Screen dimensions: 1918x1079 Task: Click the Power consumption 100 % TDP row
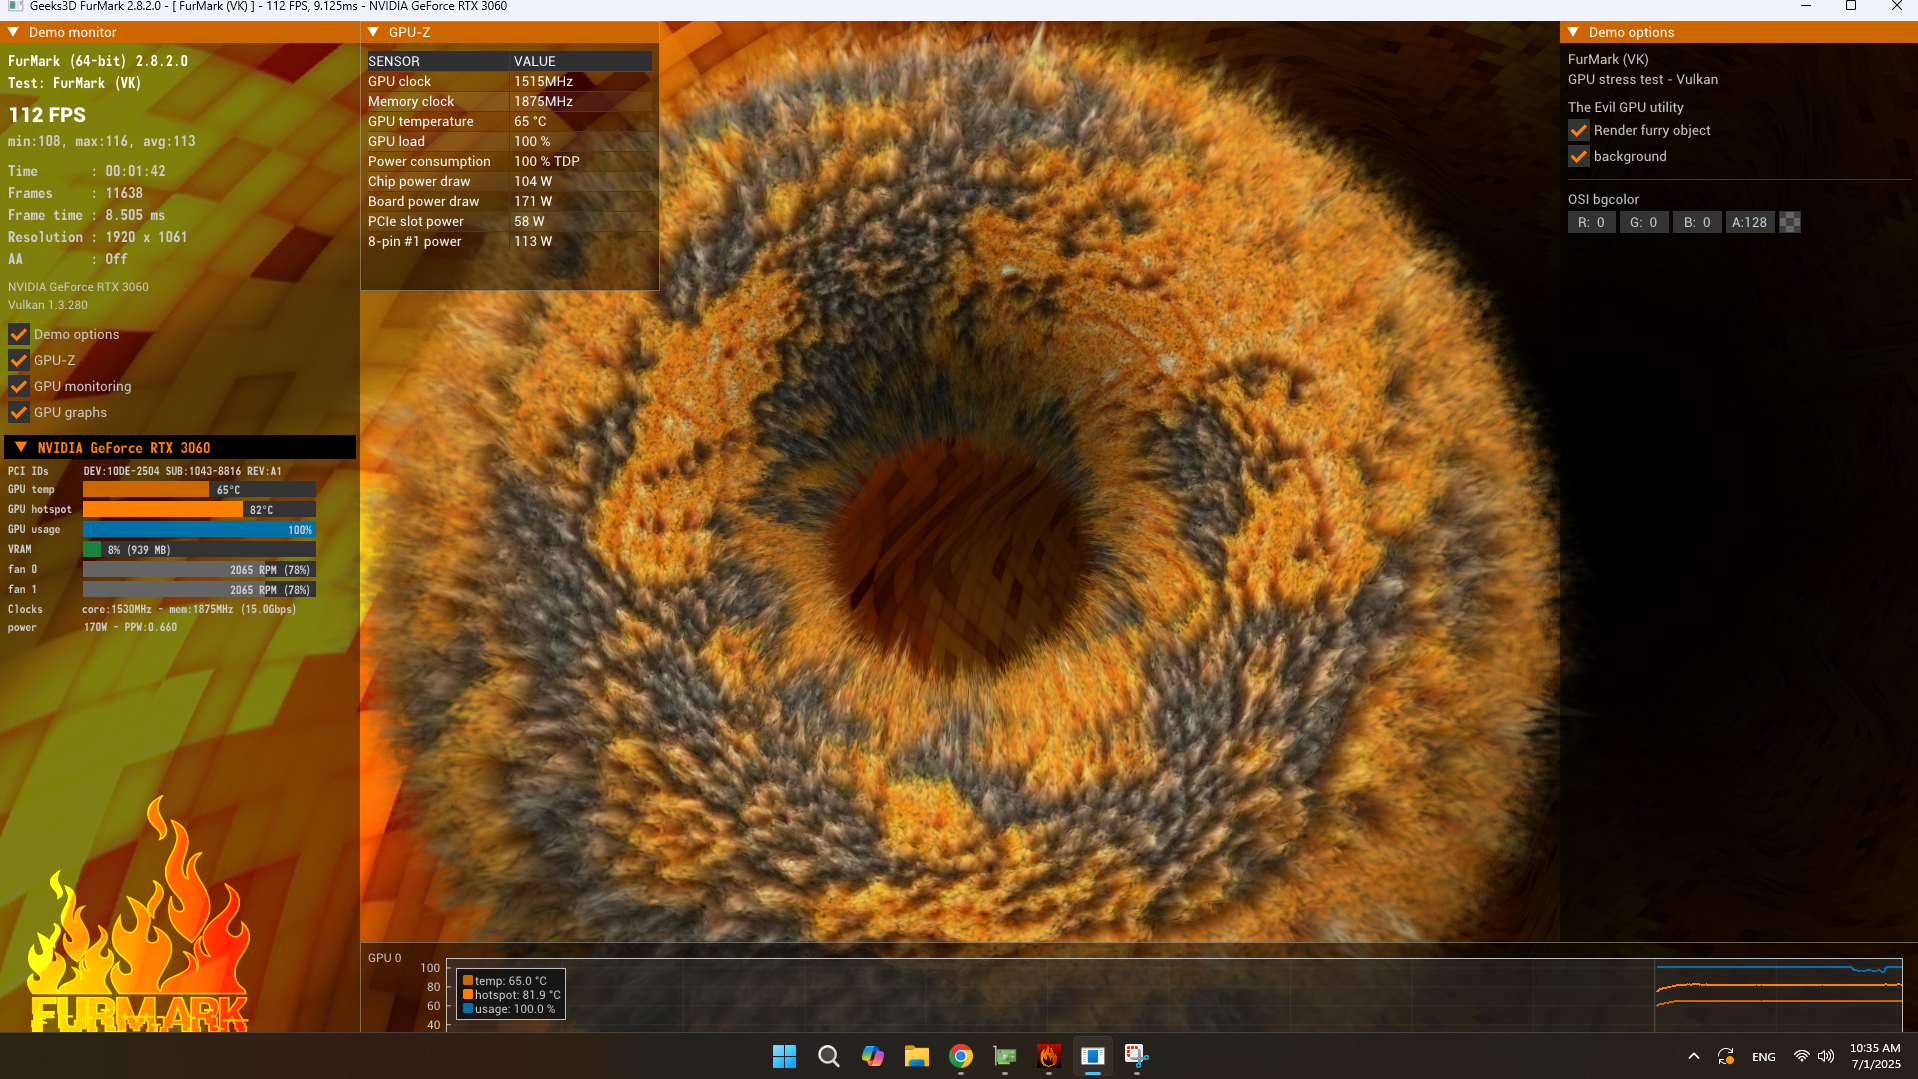coord(509,161)
